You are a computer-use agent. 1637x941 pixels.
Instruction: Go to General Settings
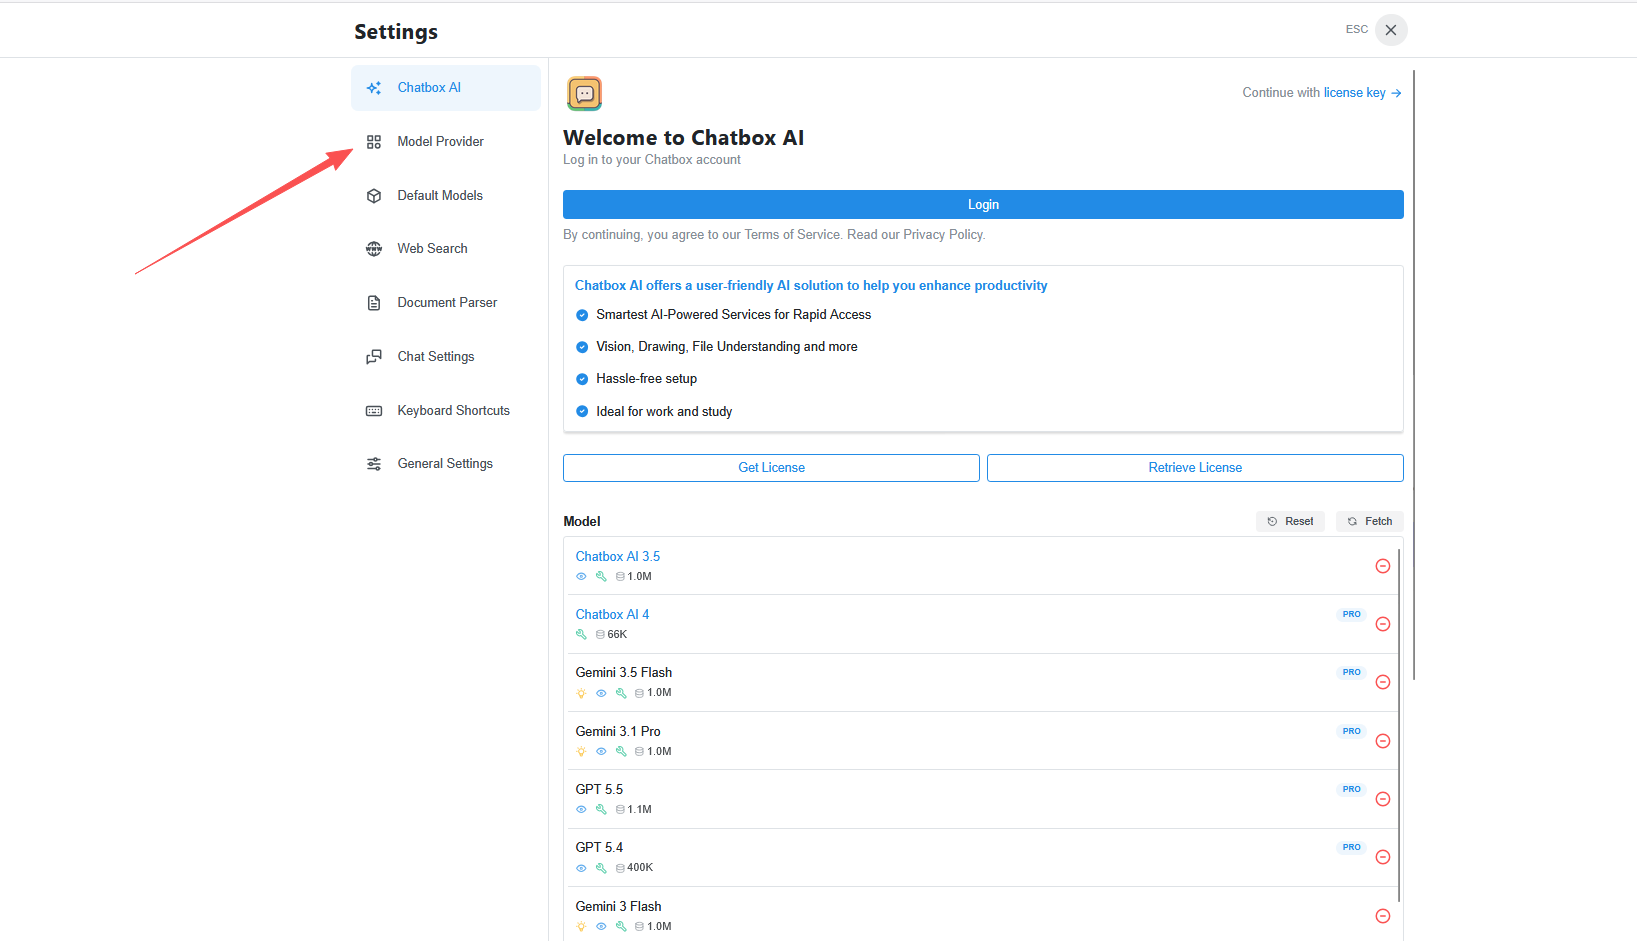(x=445, y=464)
